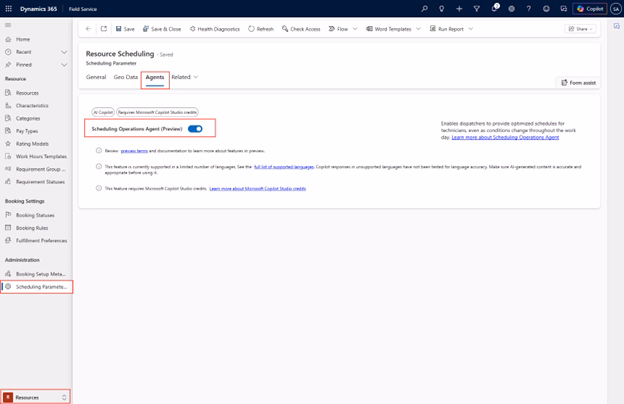Click Save in command bar

pos(125,29)
